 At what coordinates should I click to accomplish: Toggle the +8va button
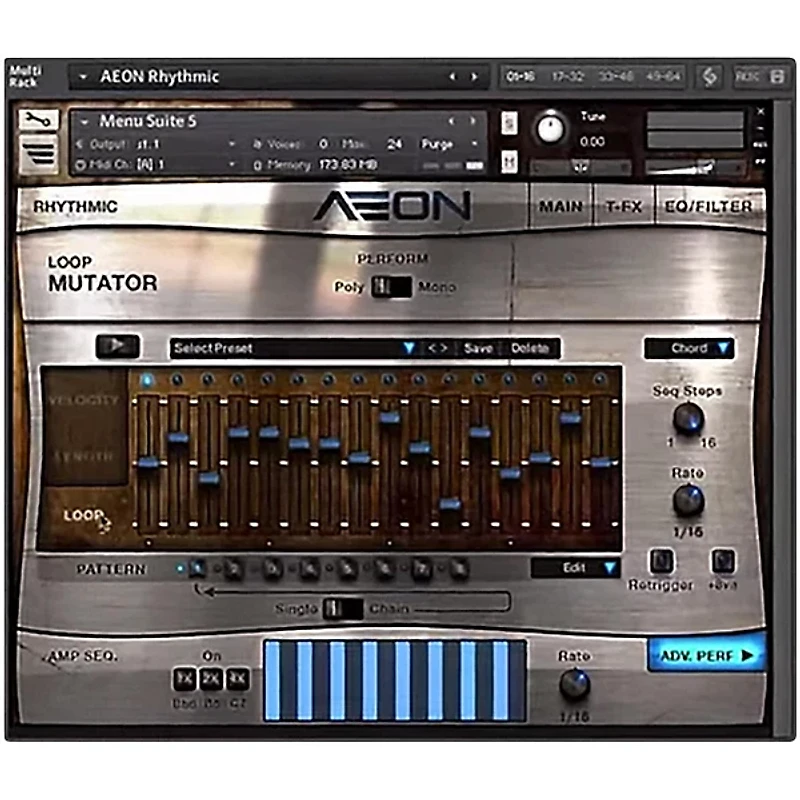click(723, 562)
